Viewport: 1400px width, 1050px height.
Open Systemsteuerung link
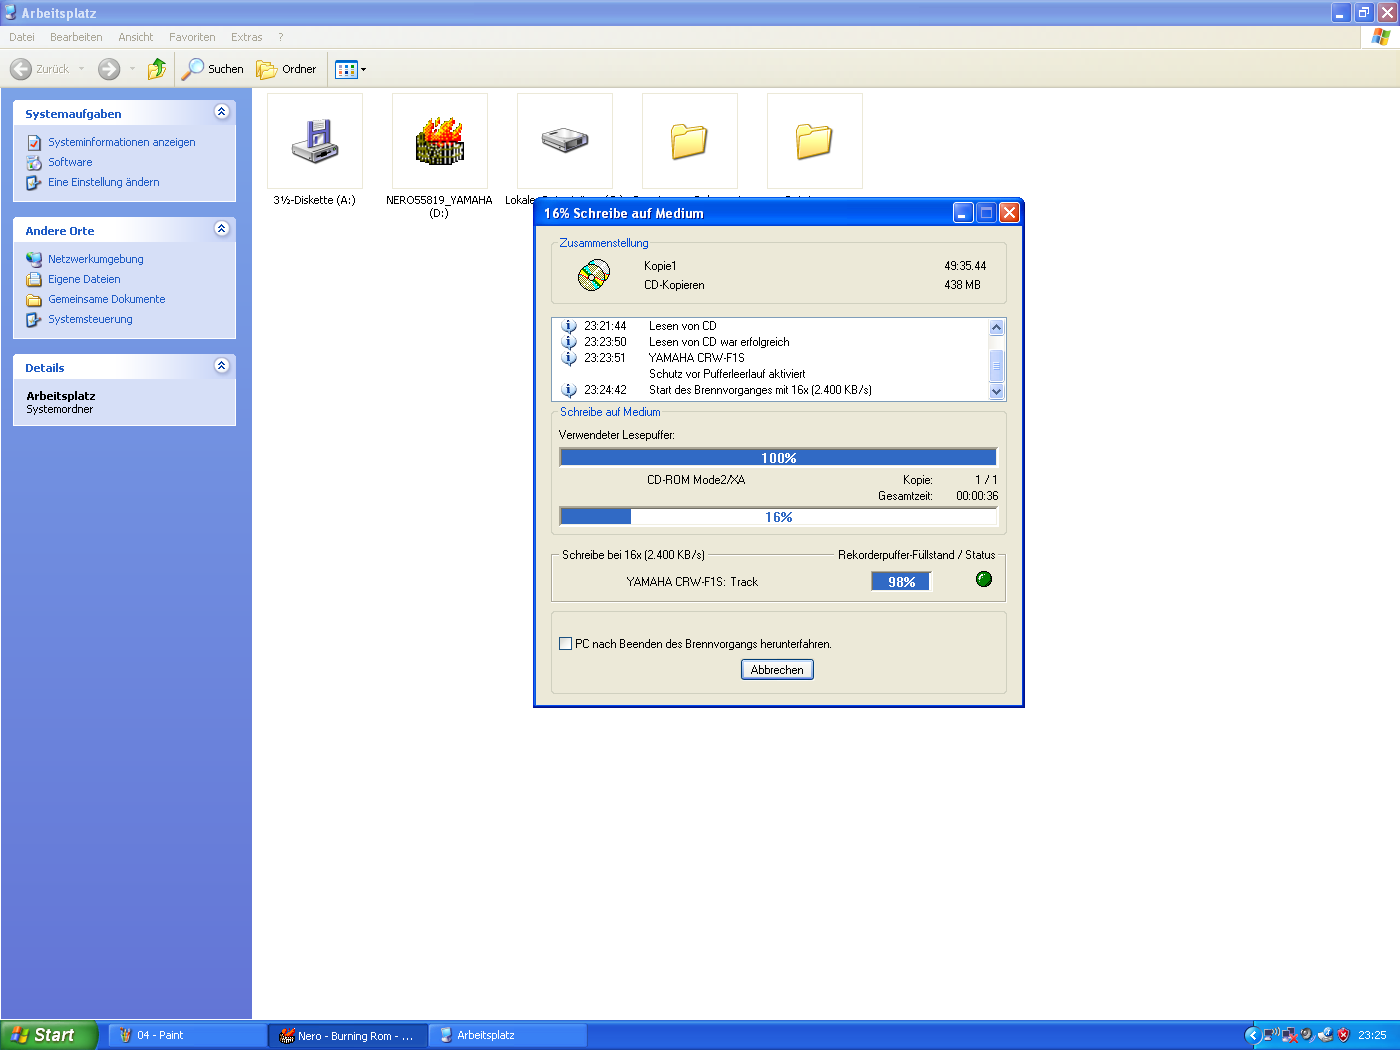coord(90,319)
